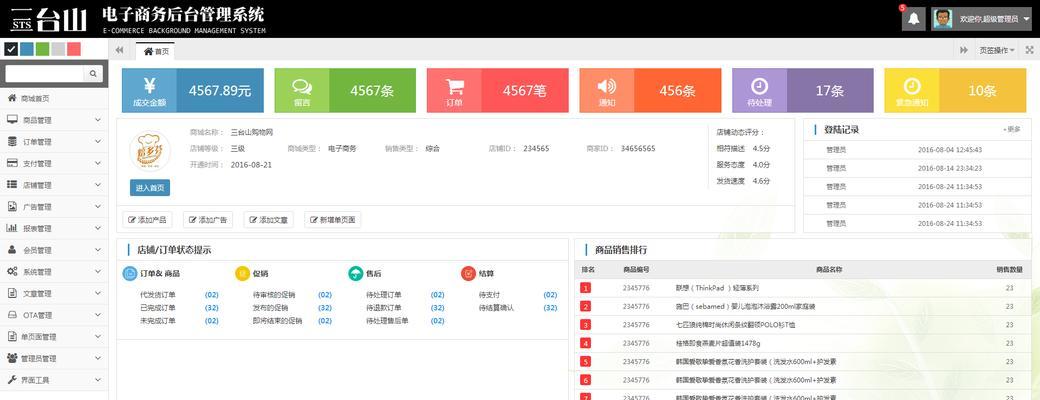Expand the 文章管理 sidebar chevron
Viewport: 1040px width, 400px height.
(x=98, y=293)
